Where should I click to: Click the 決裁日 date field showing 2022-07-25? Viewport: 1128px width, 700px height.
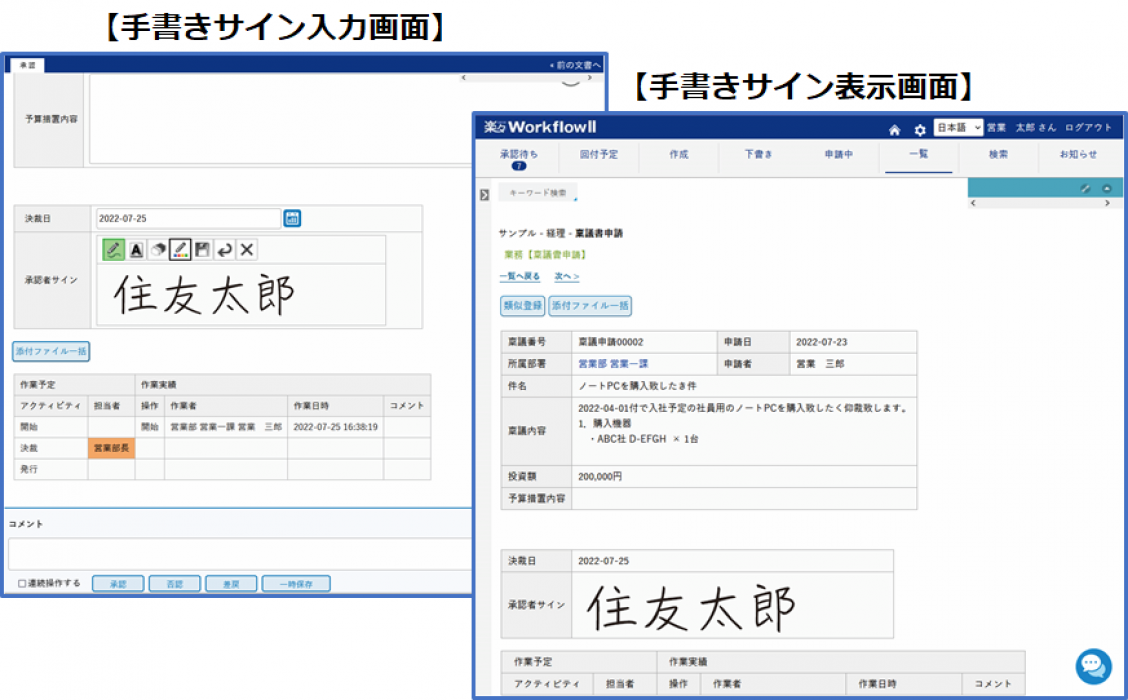188,218
